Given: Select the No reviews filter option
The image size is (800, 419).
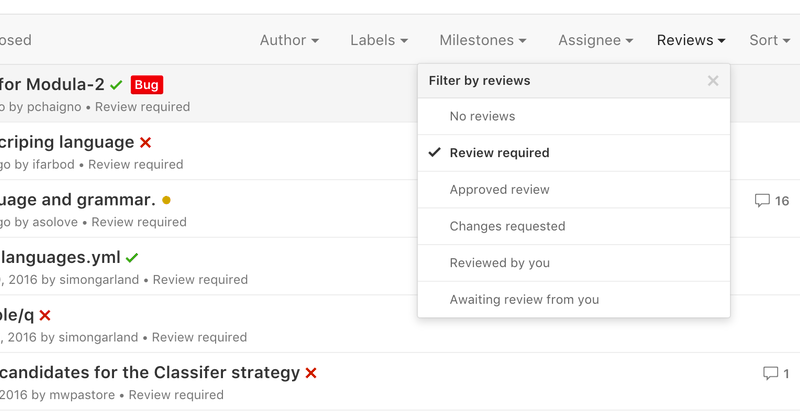Looking at the screenshot, I should tap(573, 116).
